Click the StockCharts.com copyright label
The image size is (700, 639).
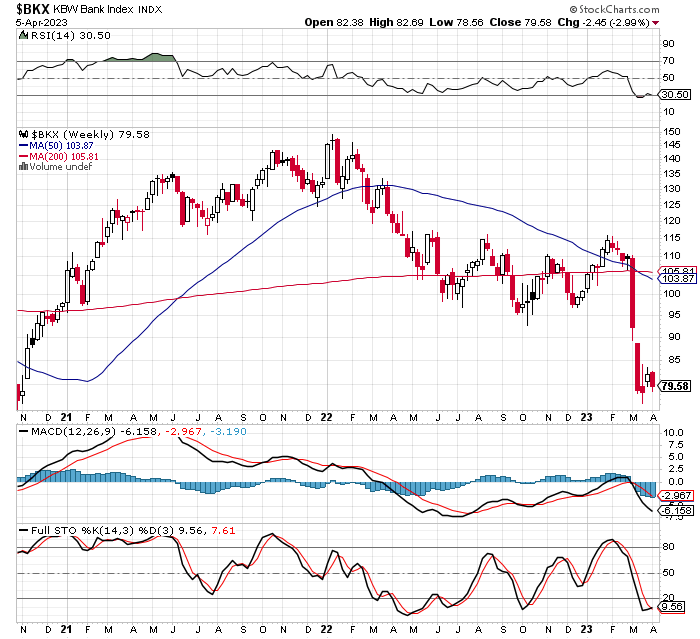click(x=614, y=9)
